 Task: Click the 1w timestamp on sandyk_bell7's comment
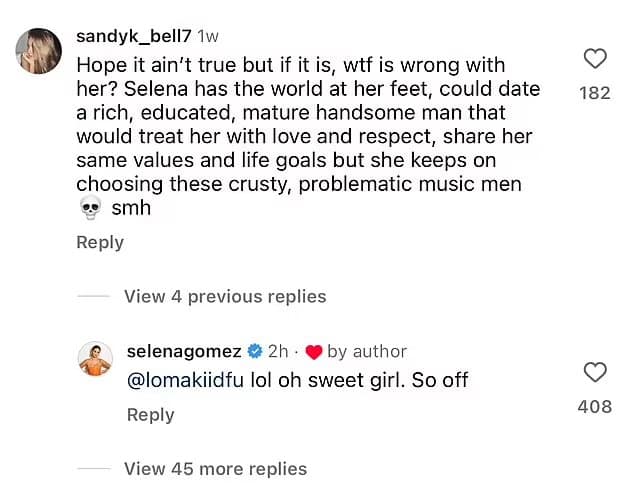pyautogui.click(x=208, y=36)
